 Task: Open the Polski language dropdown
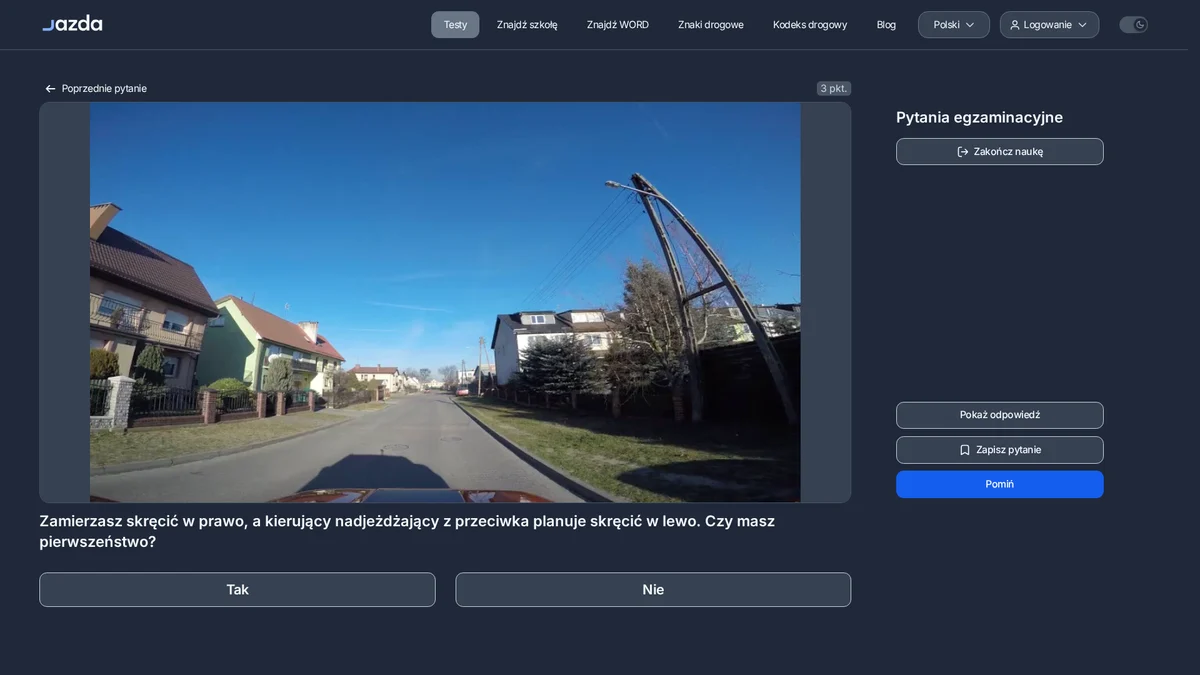click(954, 25)
